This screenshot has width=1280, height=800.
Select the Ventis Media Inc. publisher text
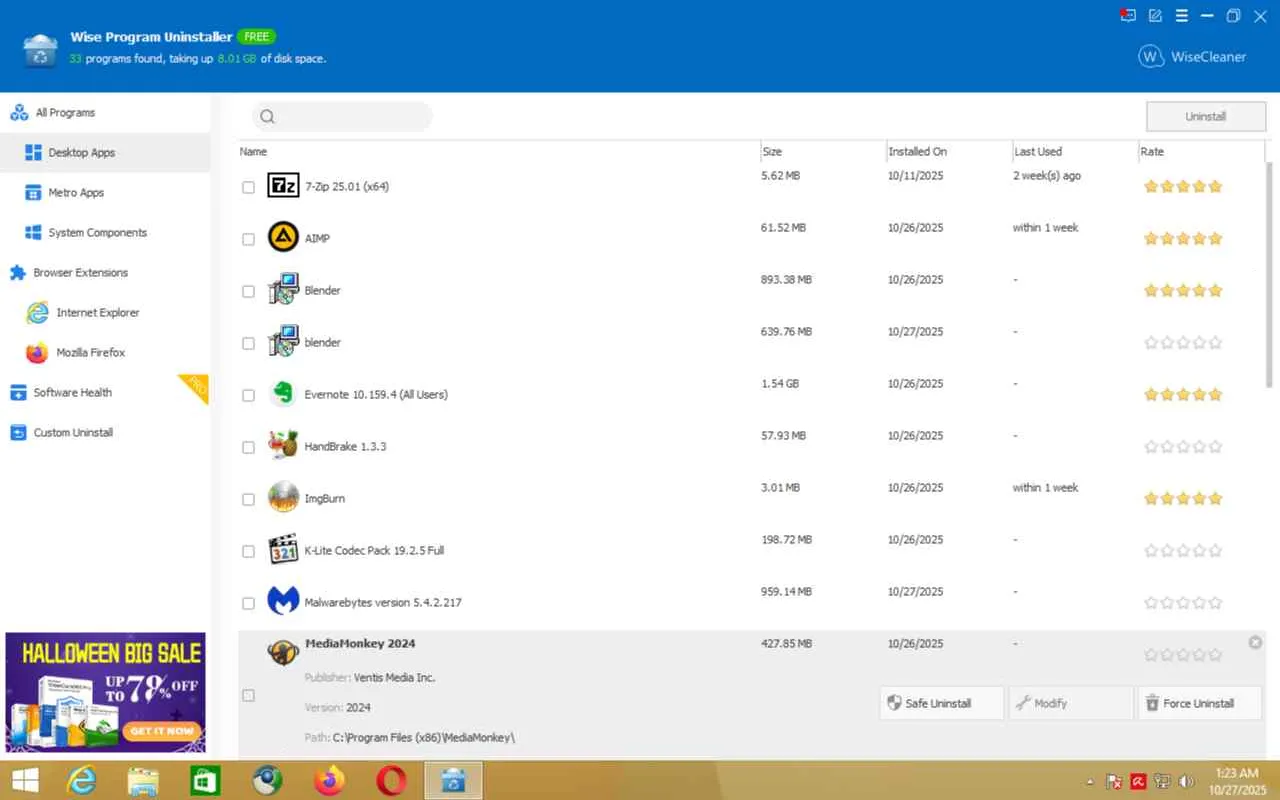pyautogui.click(x=395, y=677)
